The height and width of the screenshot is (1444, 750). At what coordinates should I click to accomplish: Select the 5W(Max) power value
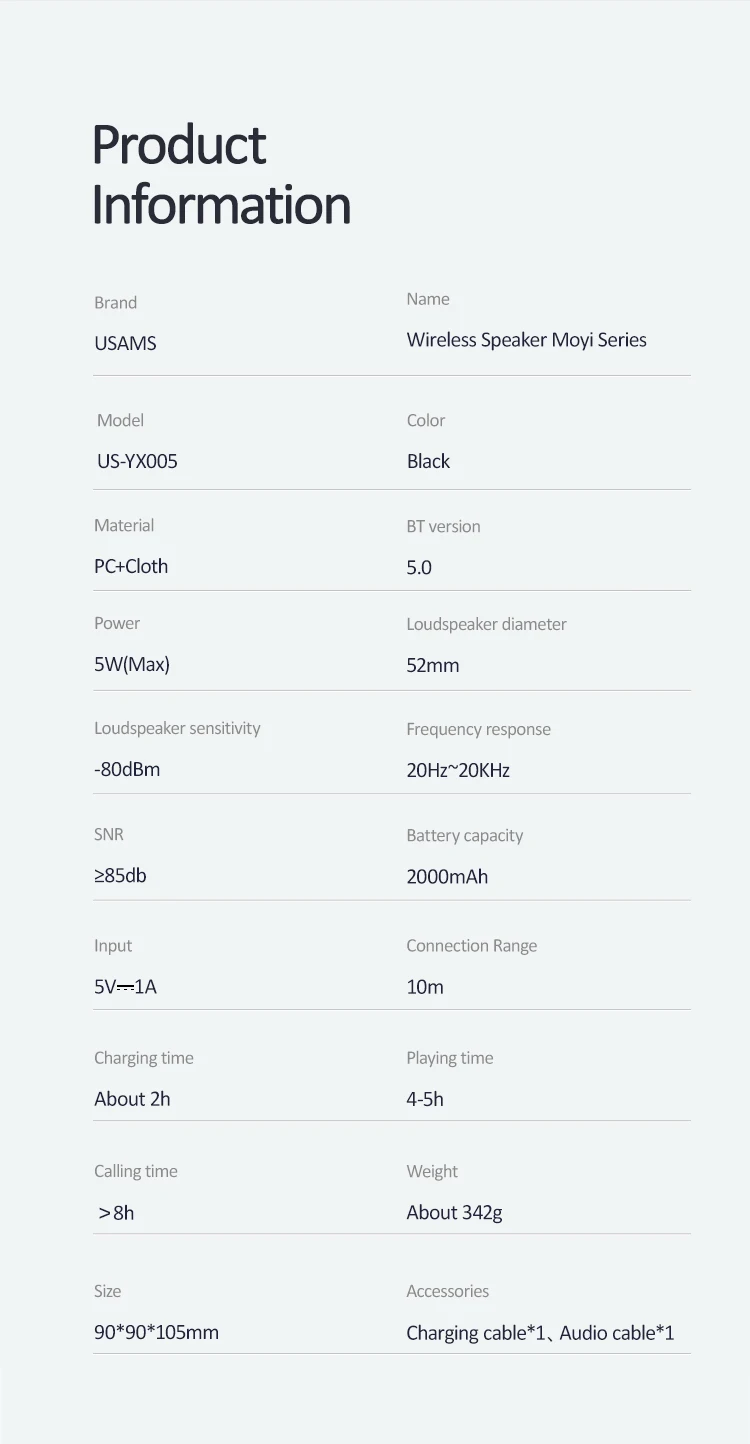(x=132, y=664)
